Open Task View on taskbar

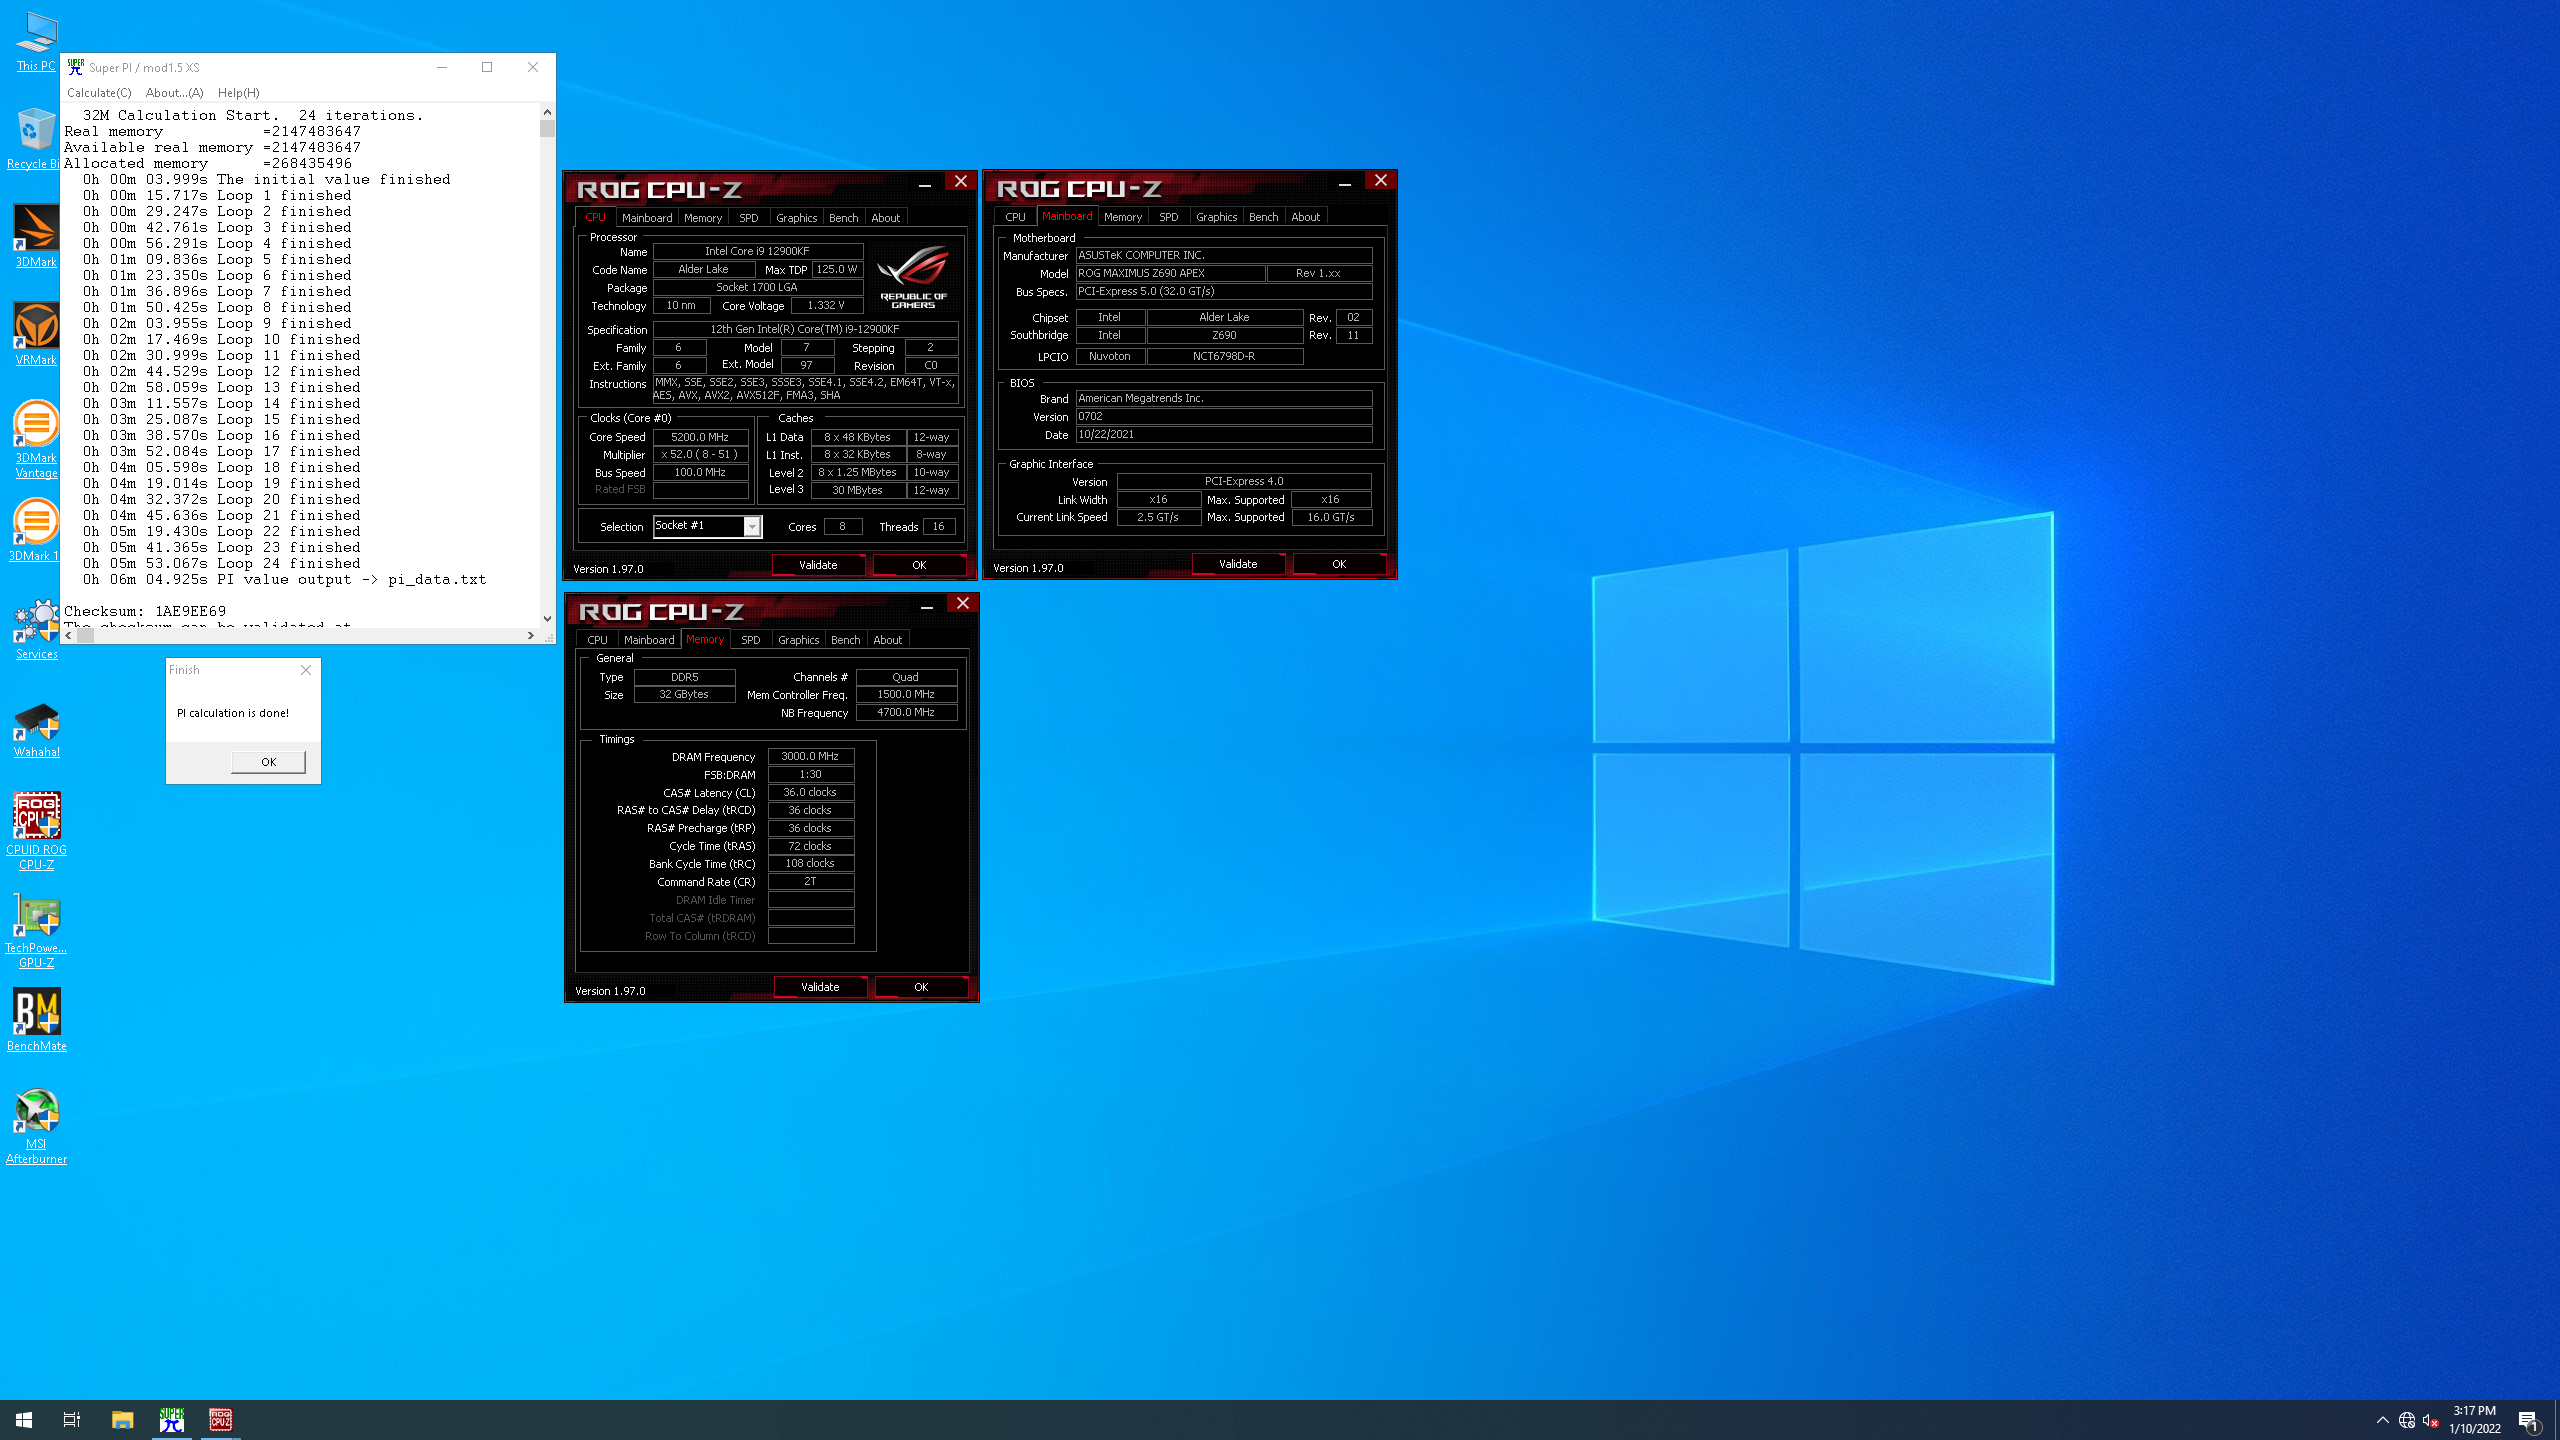pyautogui.click(x=72, y=1420)
